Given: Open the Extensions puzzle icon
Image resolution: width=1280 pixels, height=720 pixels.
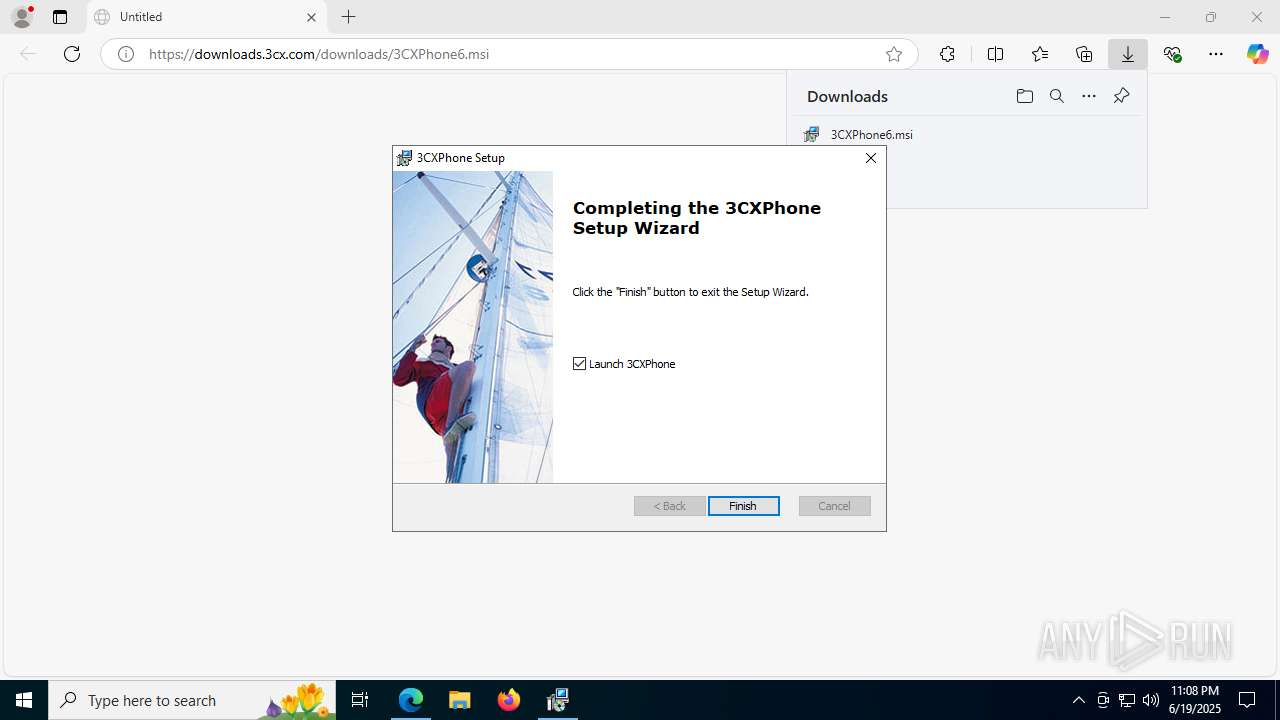Looking at the screenshot, I should click(947, 54).
